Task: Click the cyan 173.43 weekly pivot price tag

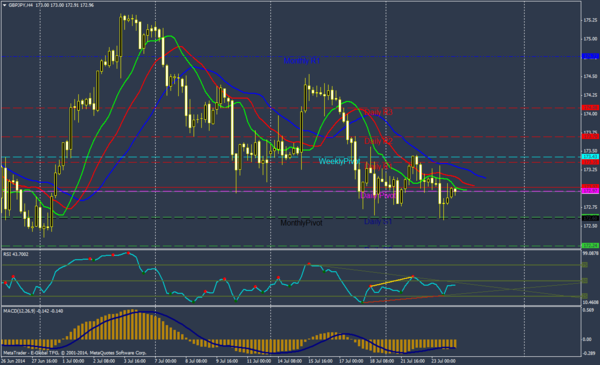Action: pos(590,157)
